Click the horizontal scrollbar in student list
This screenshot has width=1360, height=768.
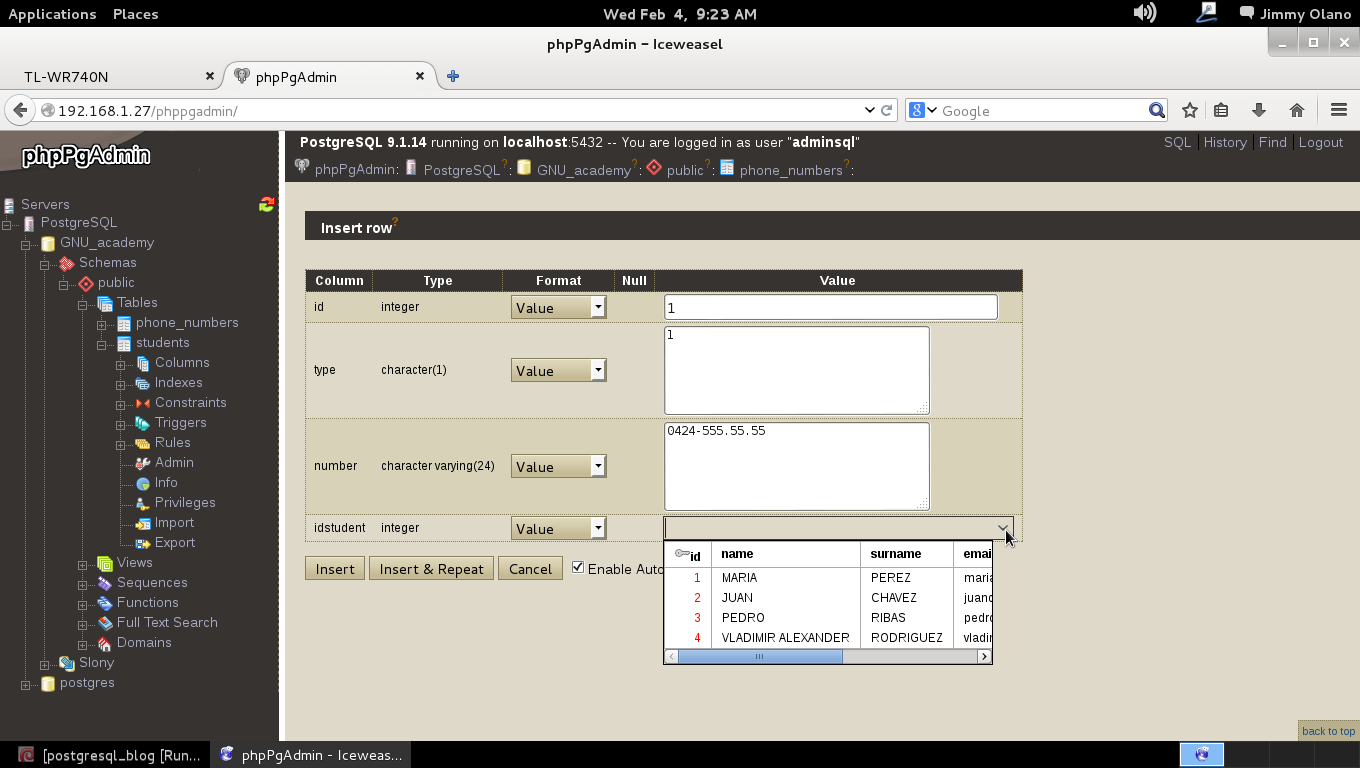pos(760,656)
